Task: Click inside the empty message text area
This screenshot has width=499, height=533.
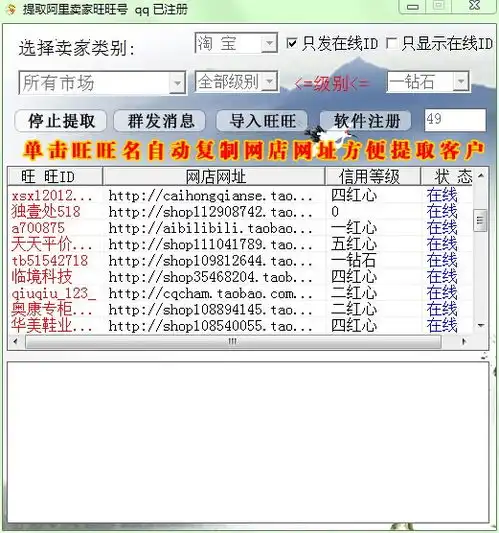Action: [247, 442]
